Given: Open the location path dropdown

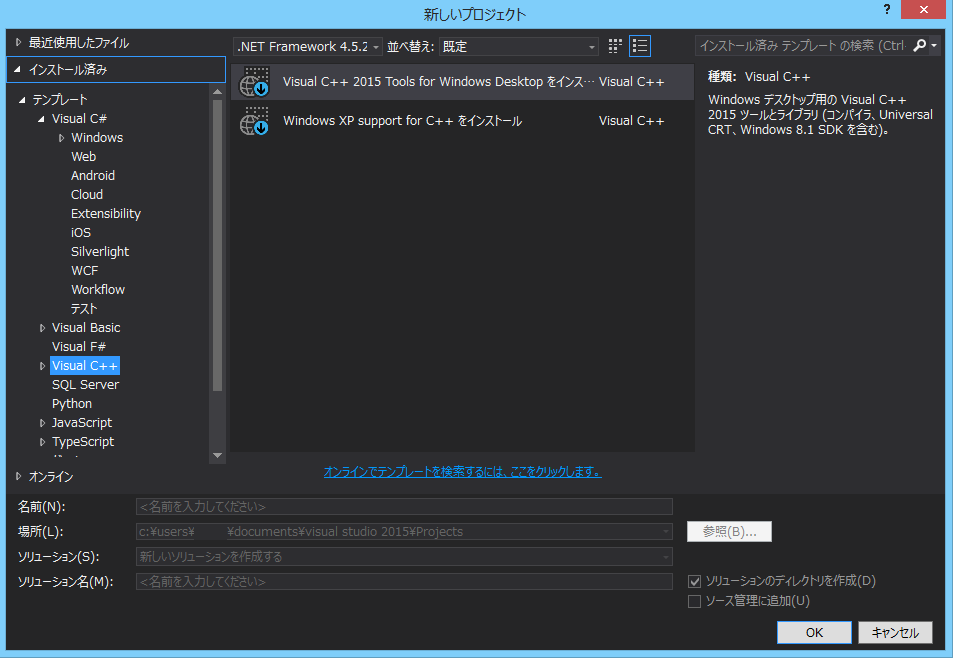Looking at the screenshot, I should coord(666,532).
